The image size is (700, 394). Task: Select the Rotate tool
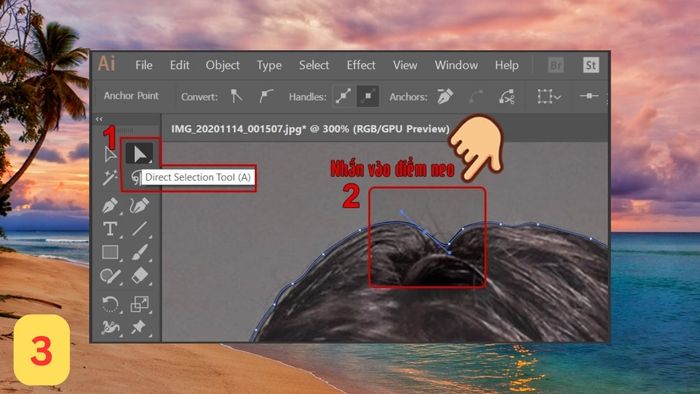tap(110, 304)
